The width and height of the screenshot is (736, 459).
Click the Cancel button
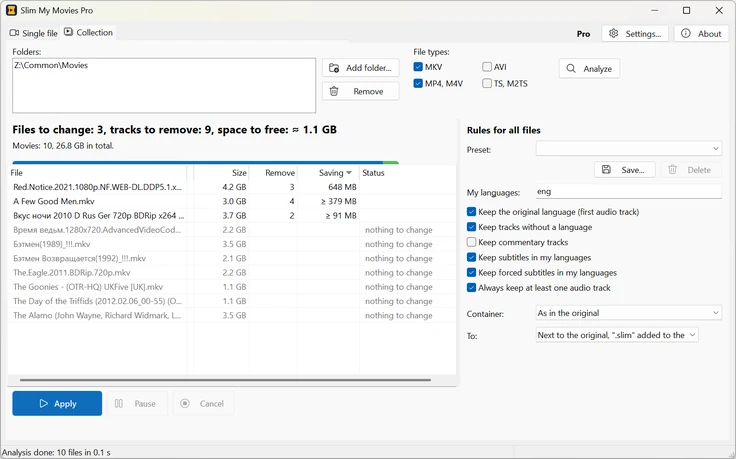pyautogui.click(x=203, y=403)
